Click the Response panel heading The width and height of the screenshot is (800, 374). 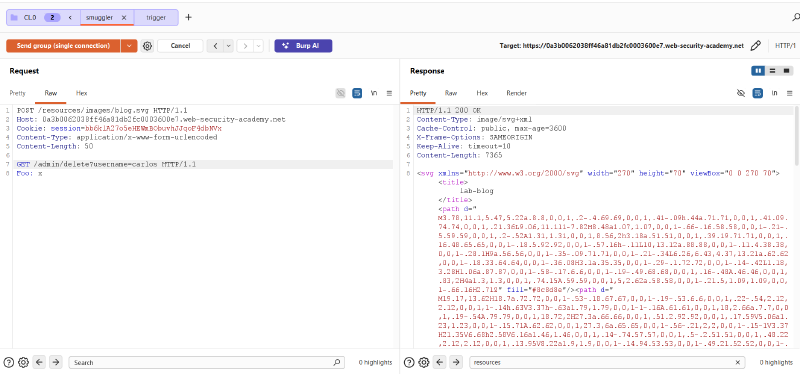pos(427,71)
